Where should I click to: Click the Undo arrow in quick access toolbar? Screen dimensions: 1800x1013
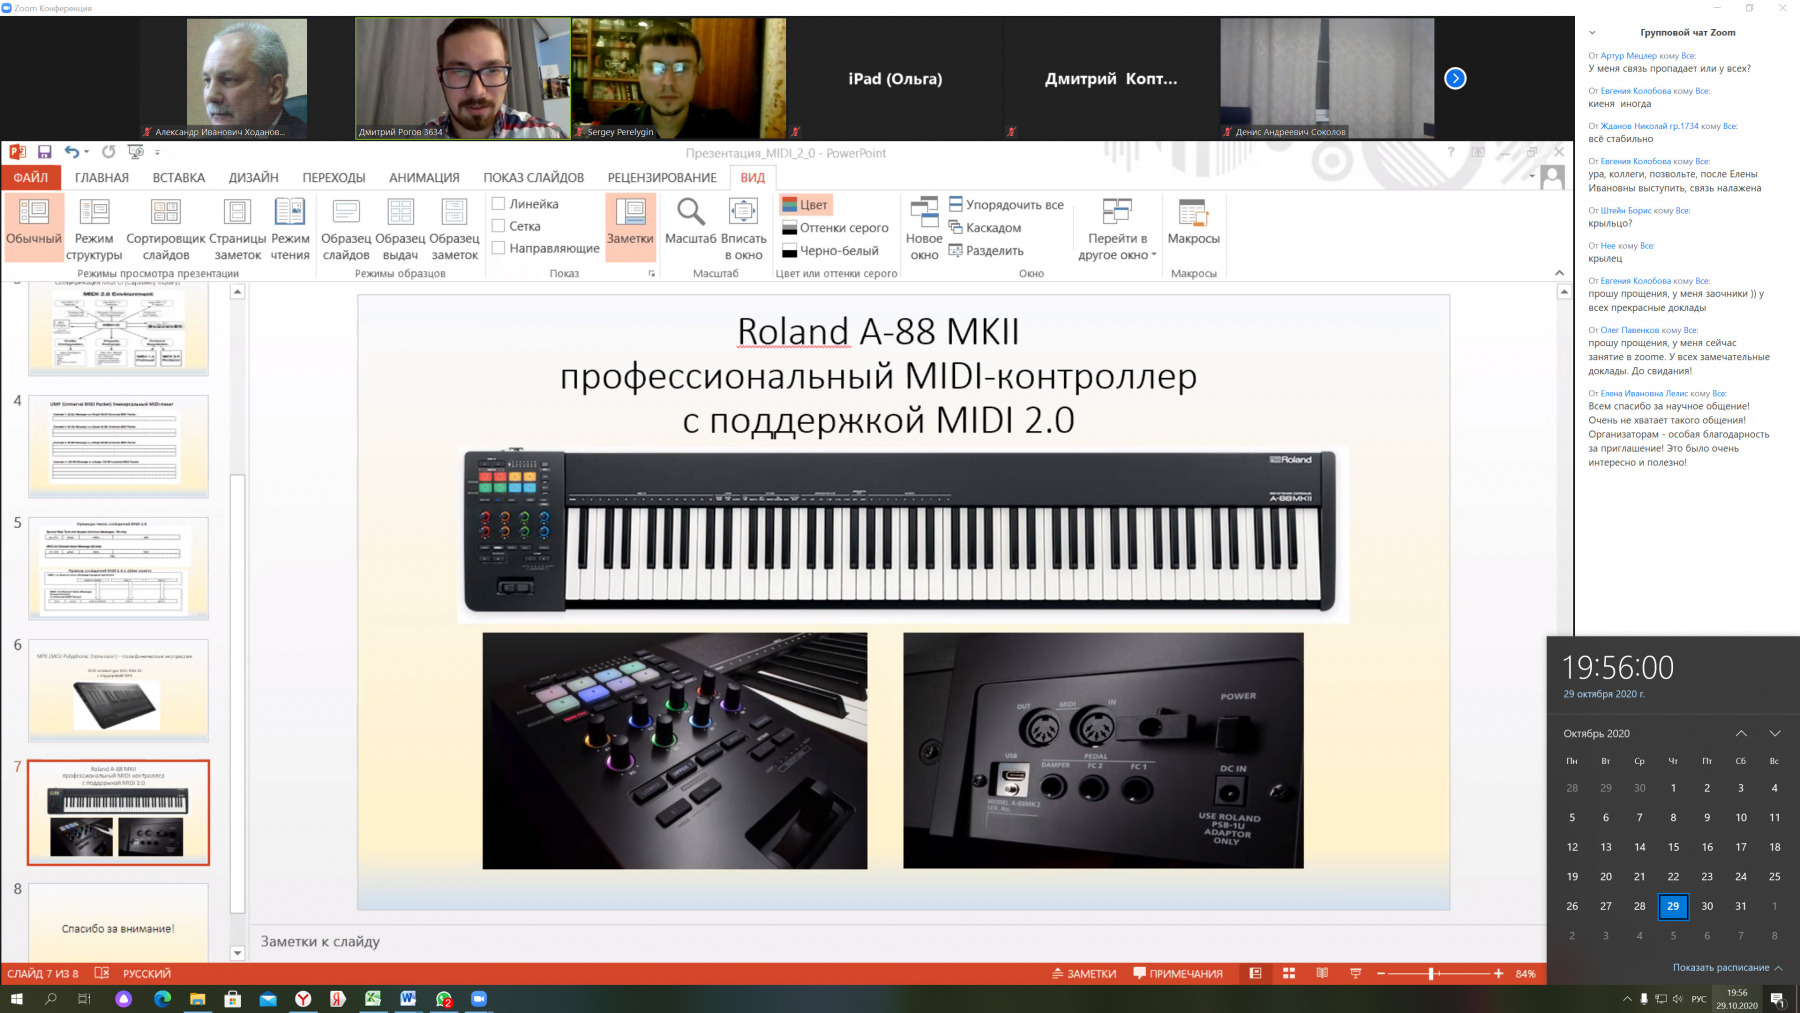71,152
